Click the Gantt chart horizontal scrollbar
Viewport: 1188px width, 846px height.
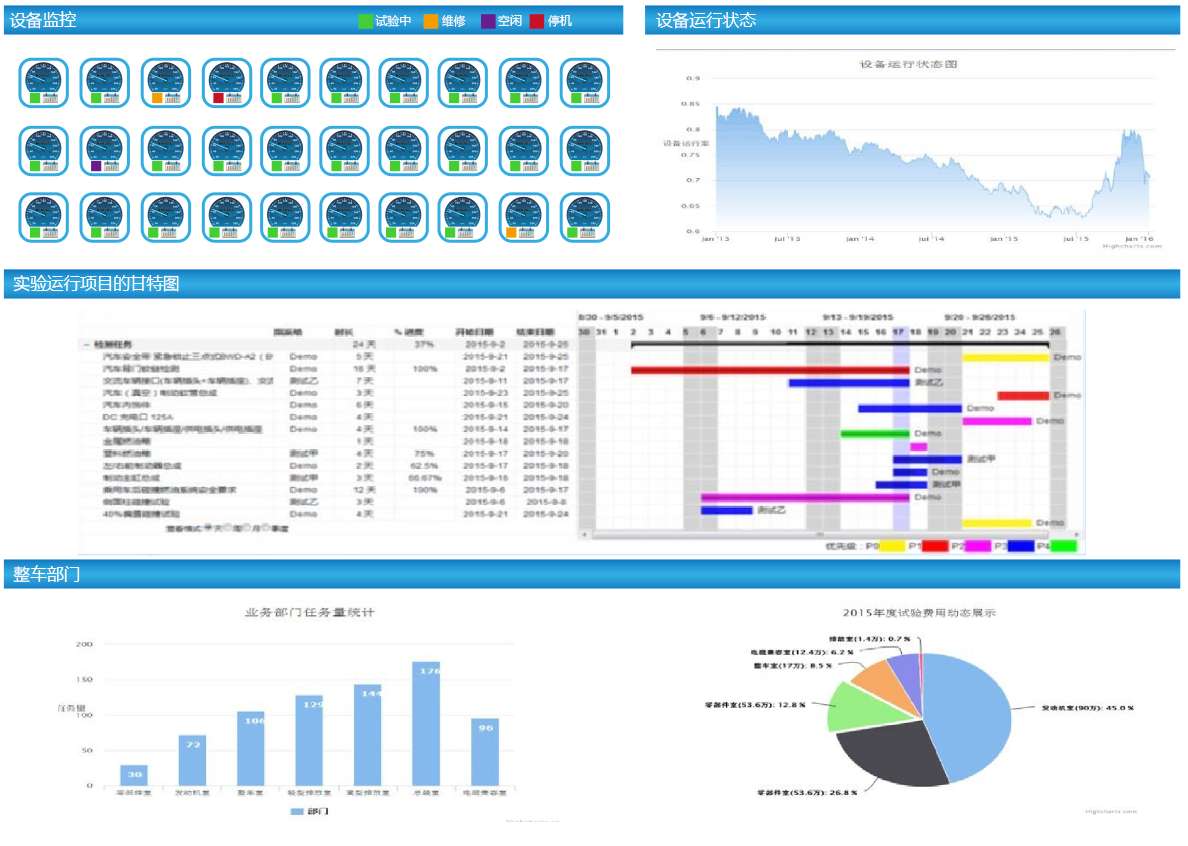[x=820, y=534]
